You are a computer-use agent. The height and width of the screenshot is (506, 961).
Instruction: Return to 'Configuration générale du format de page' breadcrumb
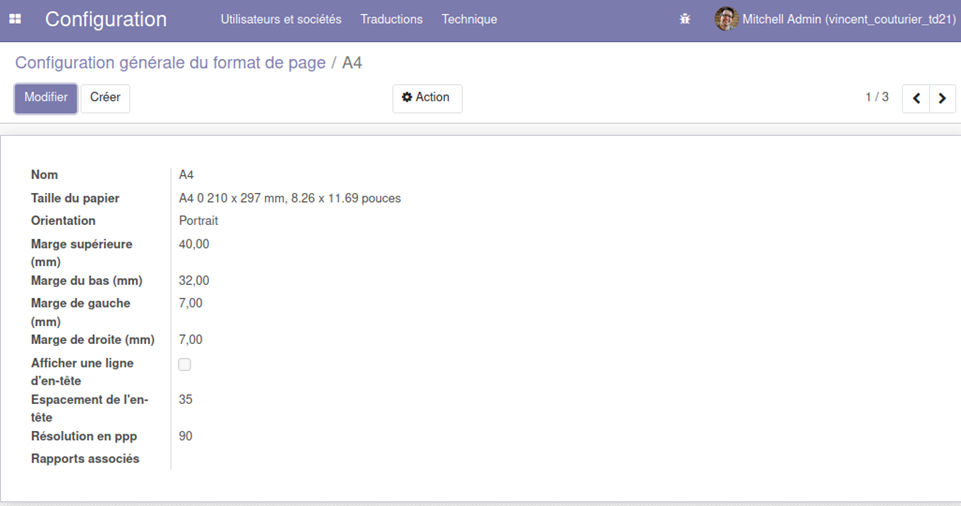170,63
